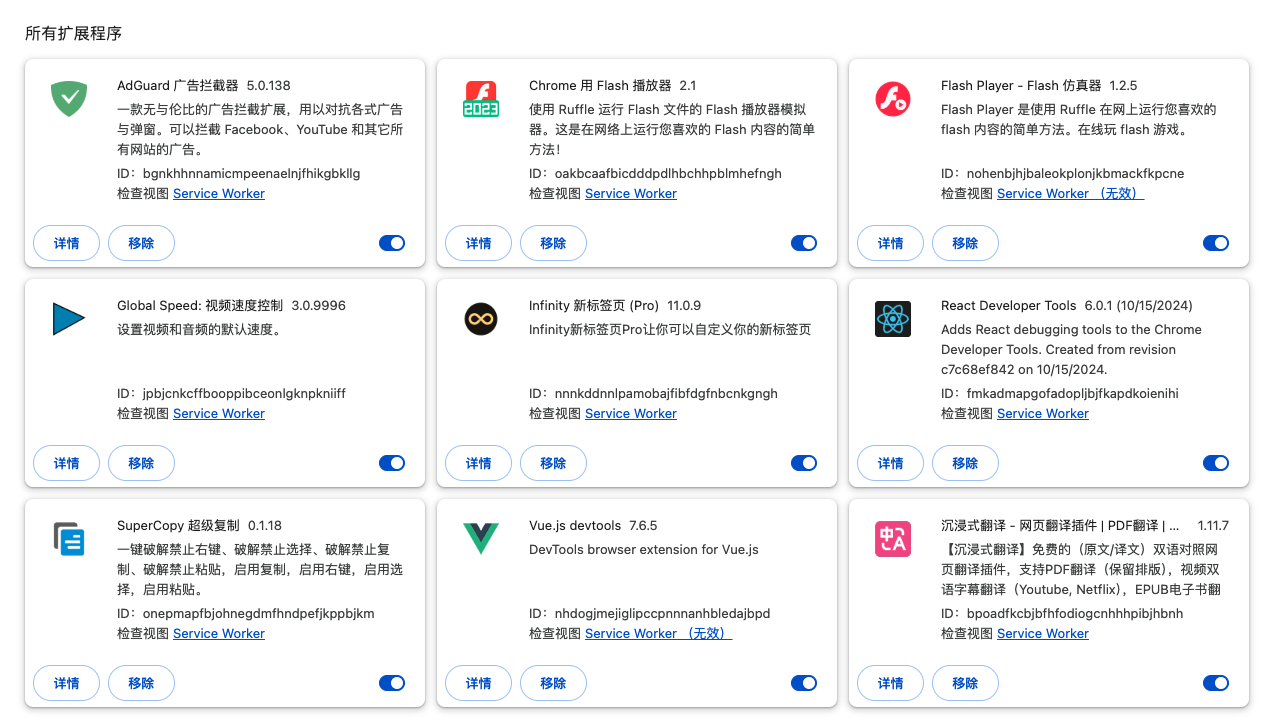
Task: Click ID nohenbjhjbaleokplonjkbmackfkpcne text
Action: click(1062, 173)
